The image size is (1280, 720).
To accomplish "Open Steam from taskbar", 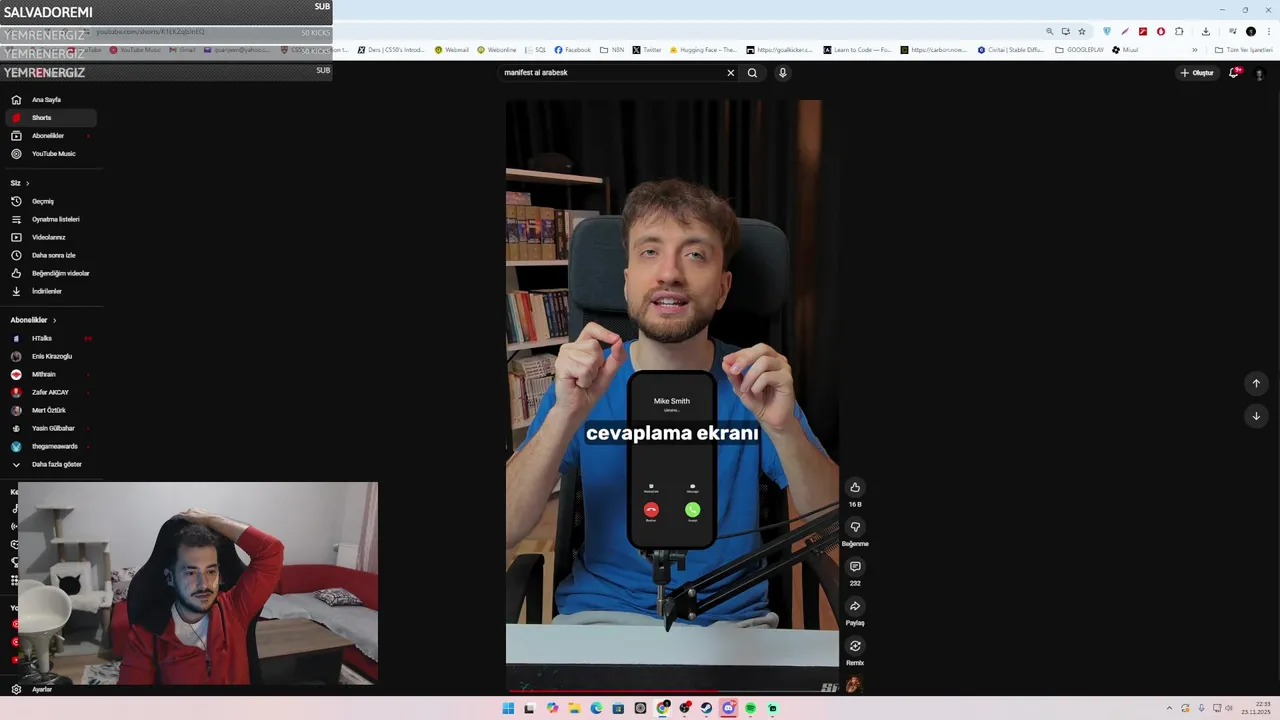I will (706, 708).
